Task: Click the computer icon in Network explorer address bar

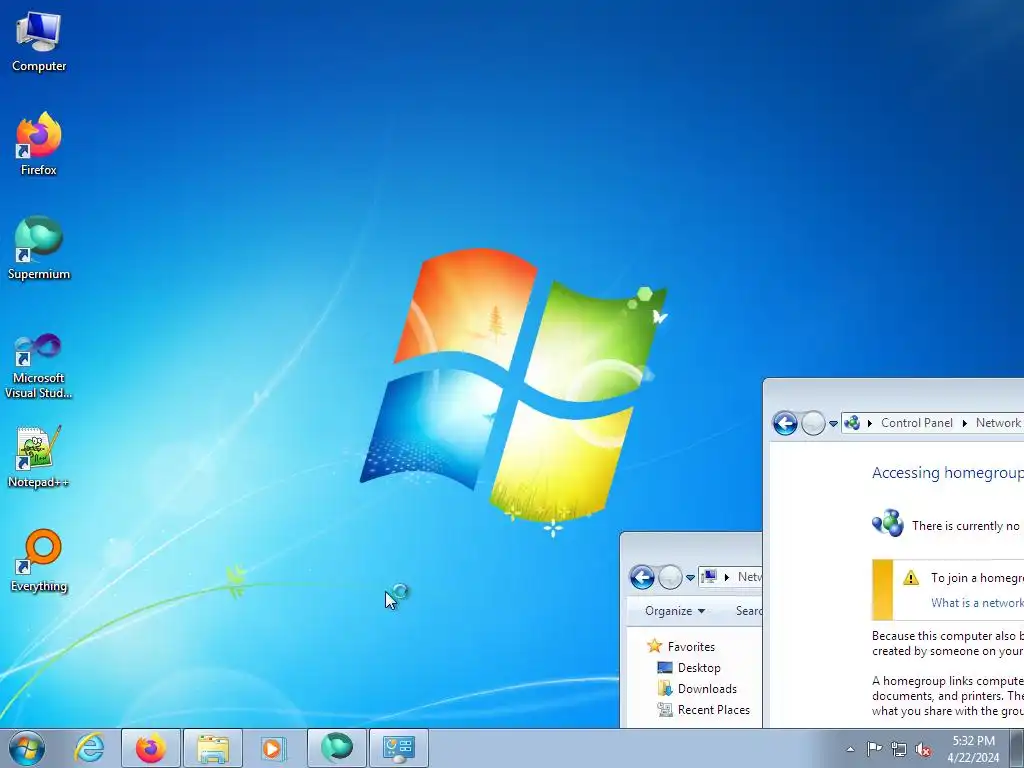Action: pos(709,577)
